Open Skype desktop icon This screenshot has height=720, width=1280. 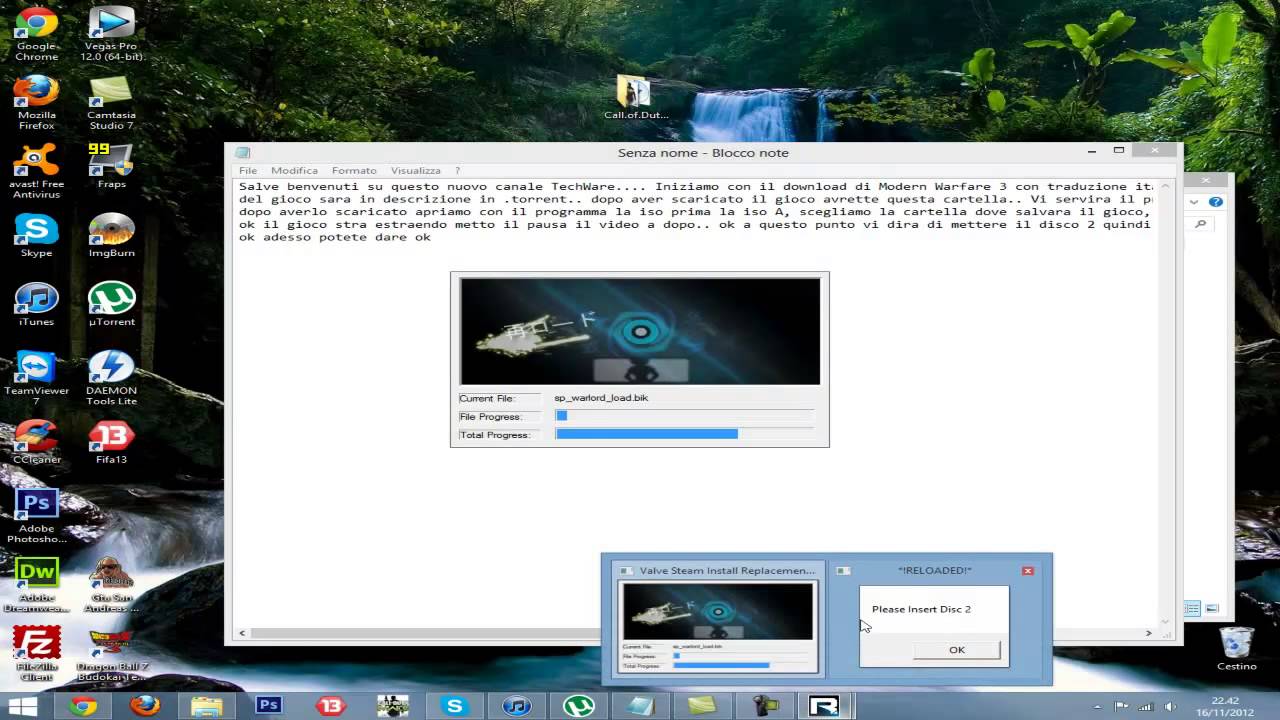click(x=36, y=235)
